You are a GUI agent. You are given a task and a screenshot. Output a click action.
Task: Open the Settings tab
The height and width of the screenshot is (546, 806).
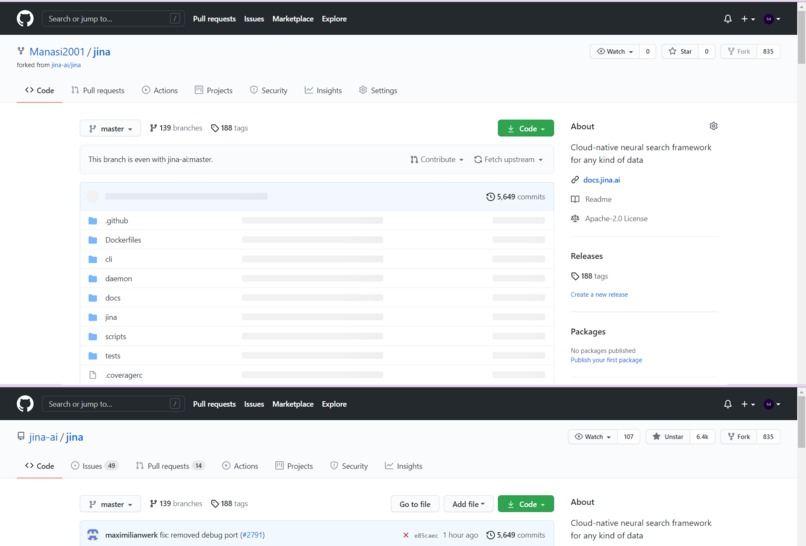point(378,90)
